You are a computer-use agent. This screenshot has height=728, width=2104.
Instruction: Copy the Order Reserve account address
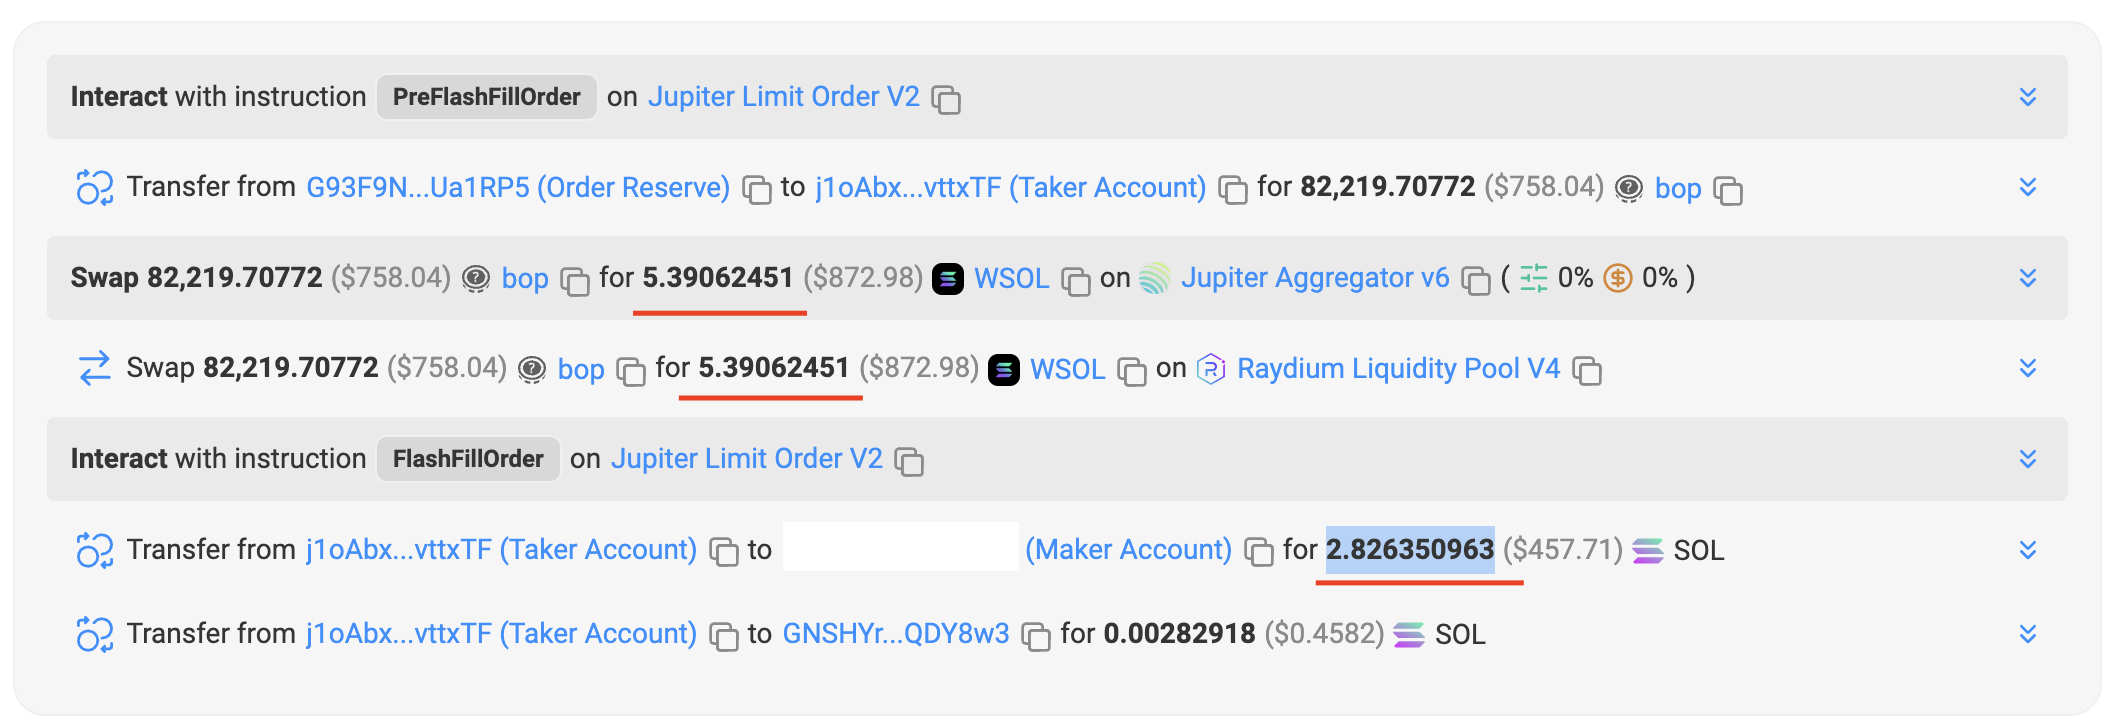click(757, 190)
